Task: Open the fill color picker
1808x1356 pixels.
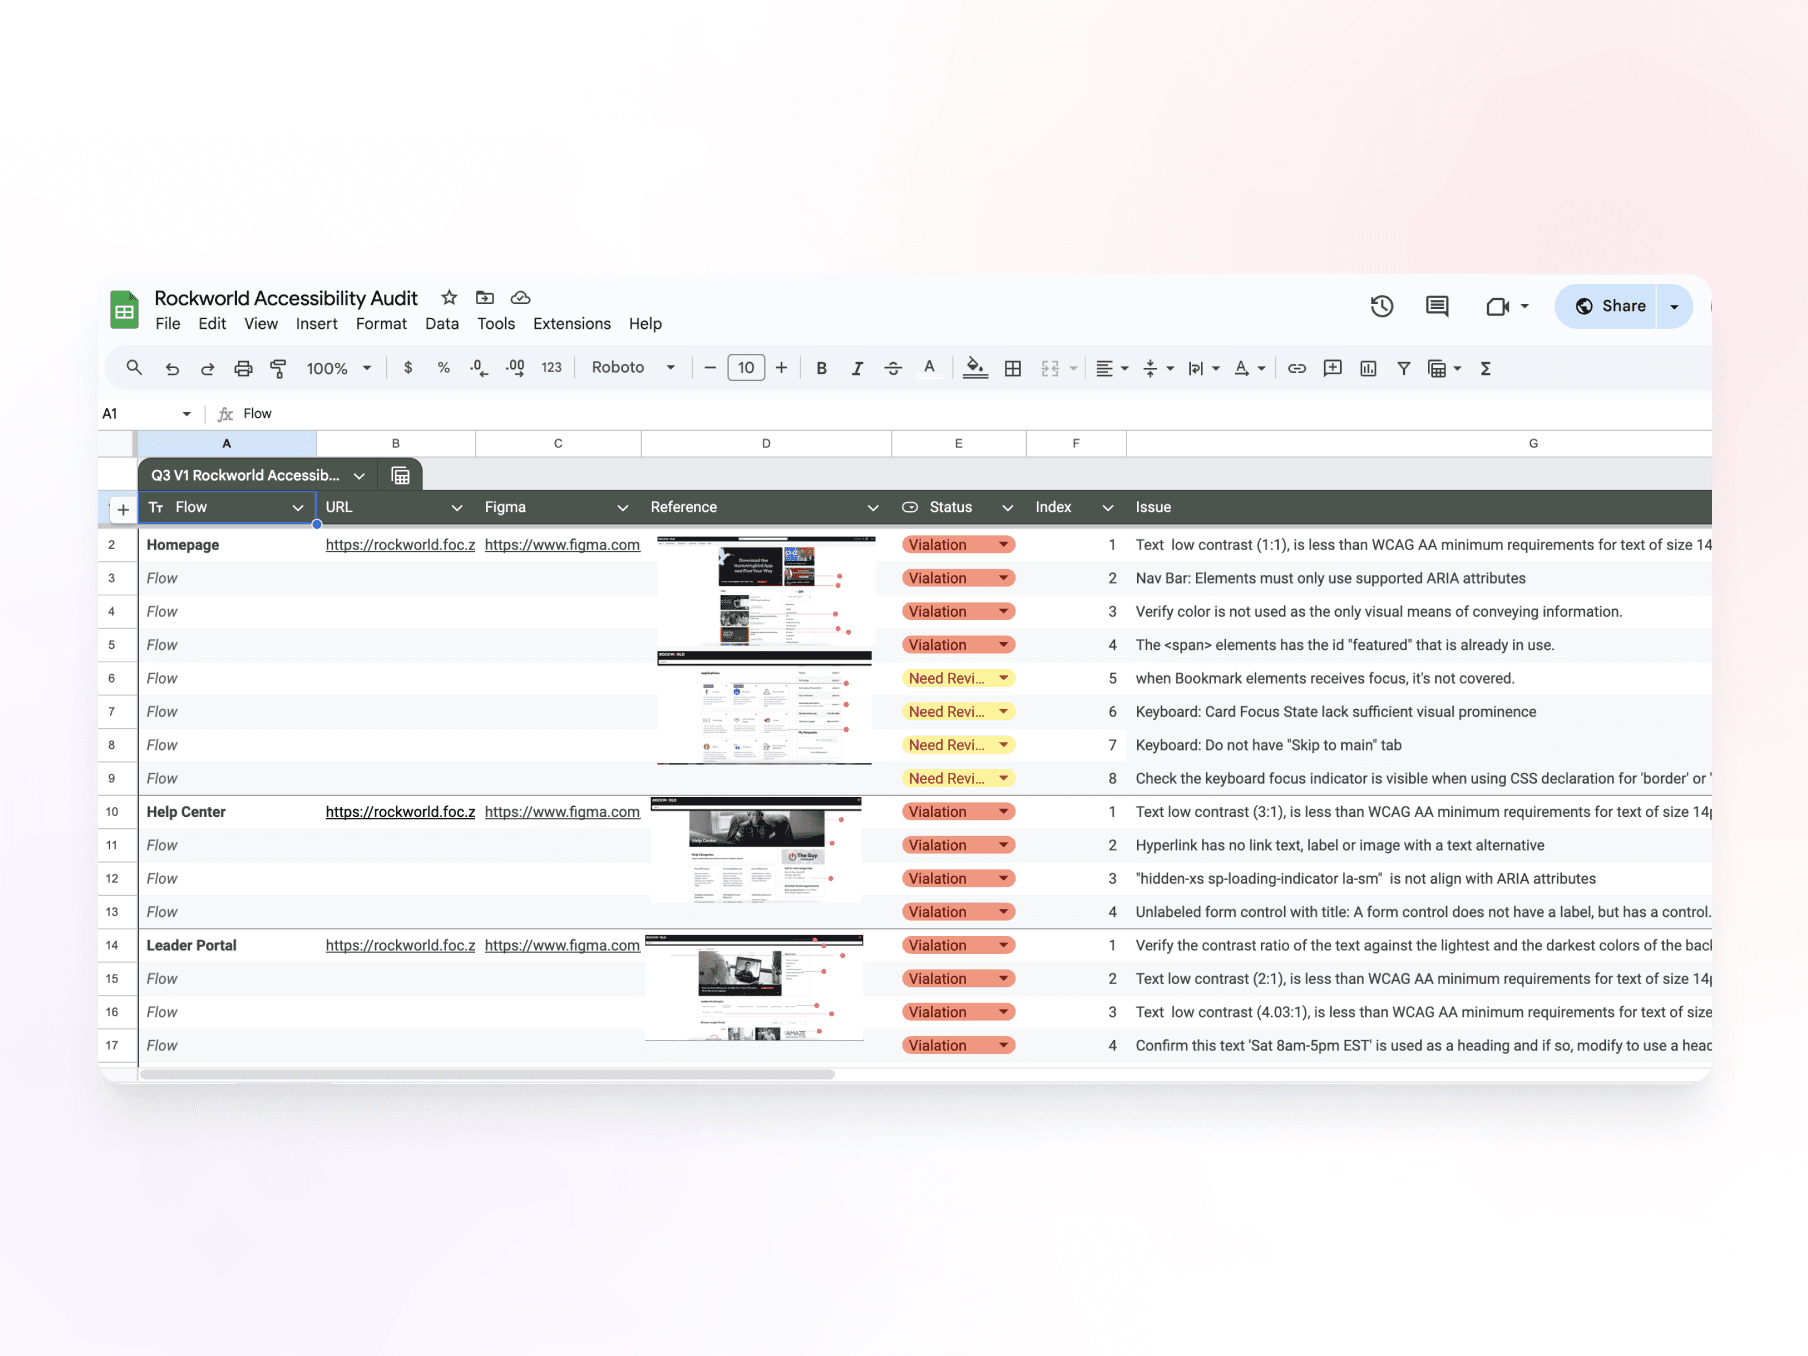Action: click(x=975, y=368)
